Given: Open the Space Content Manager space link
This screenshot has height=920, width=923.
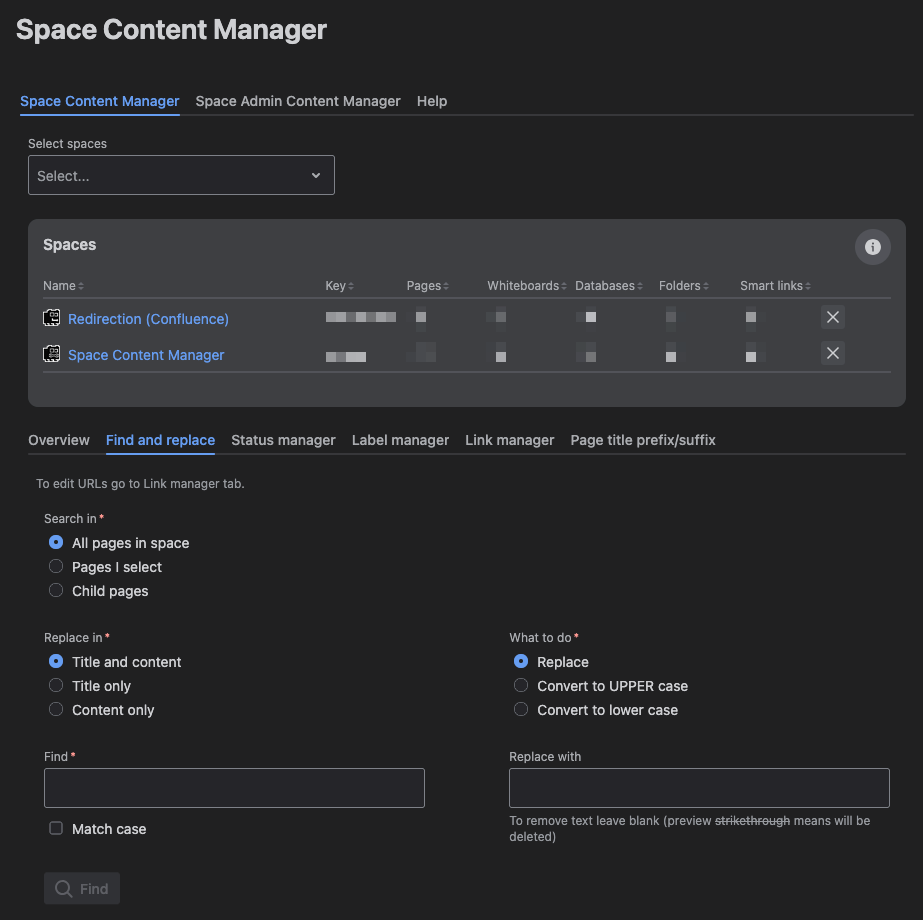Looking at the screenshot, I should pyautogui.click(x=146, y=355).
